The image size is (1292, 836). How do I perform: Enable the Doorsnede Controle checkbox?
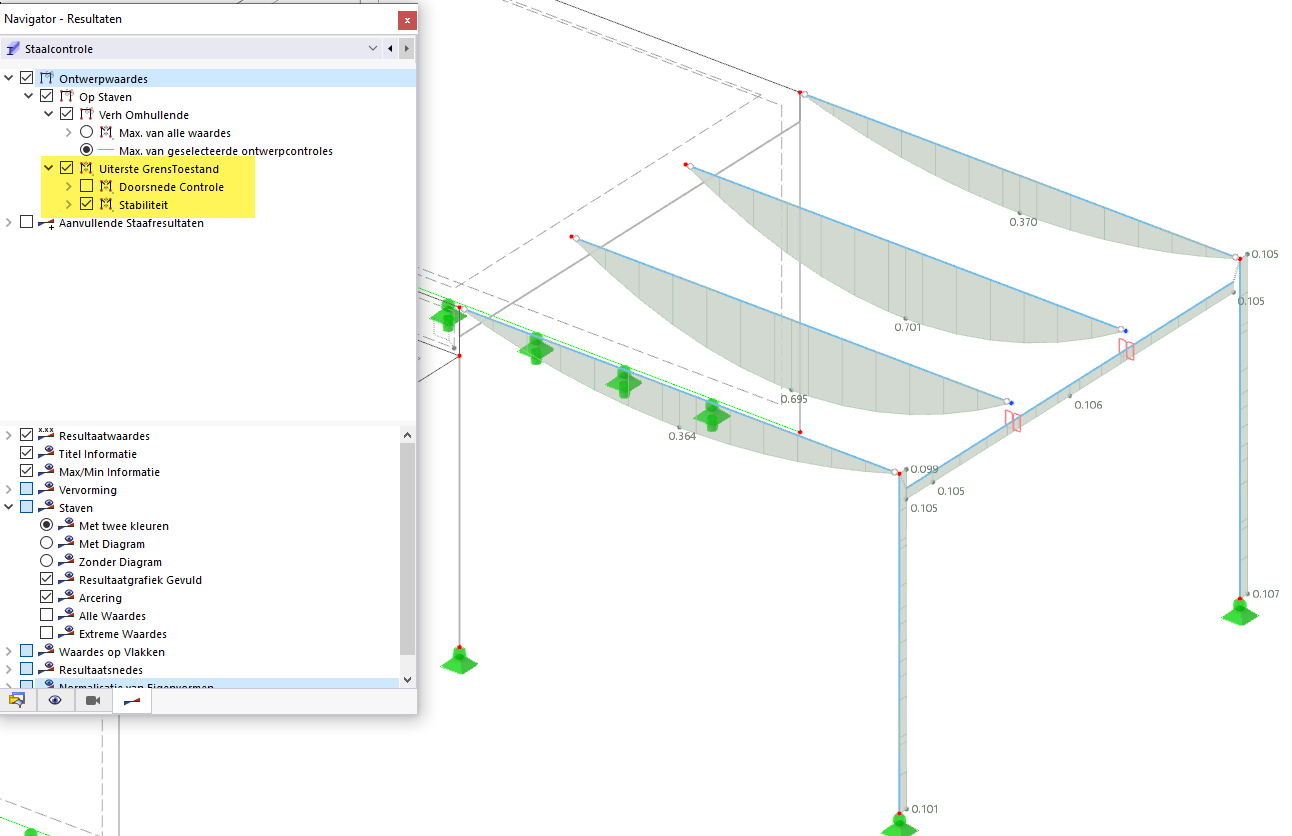pyautogui.click(x=87, y=187)
